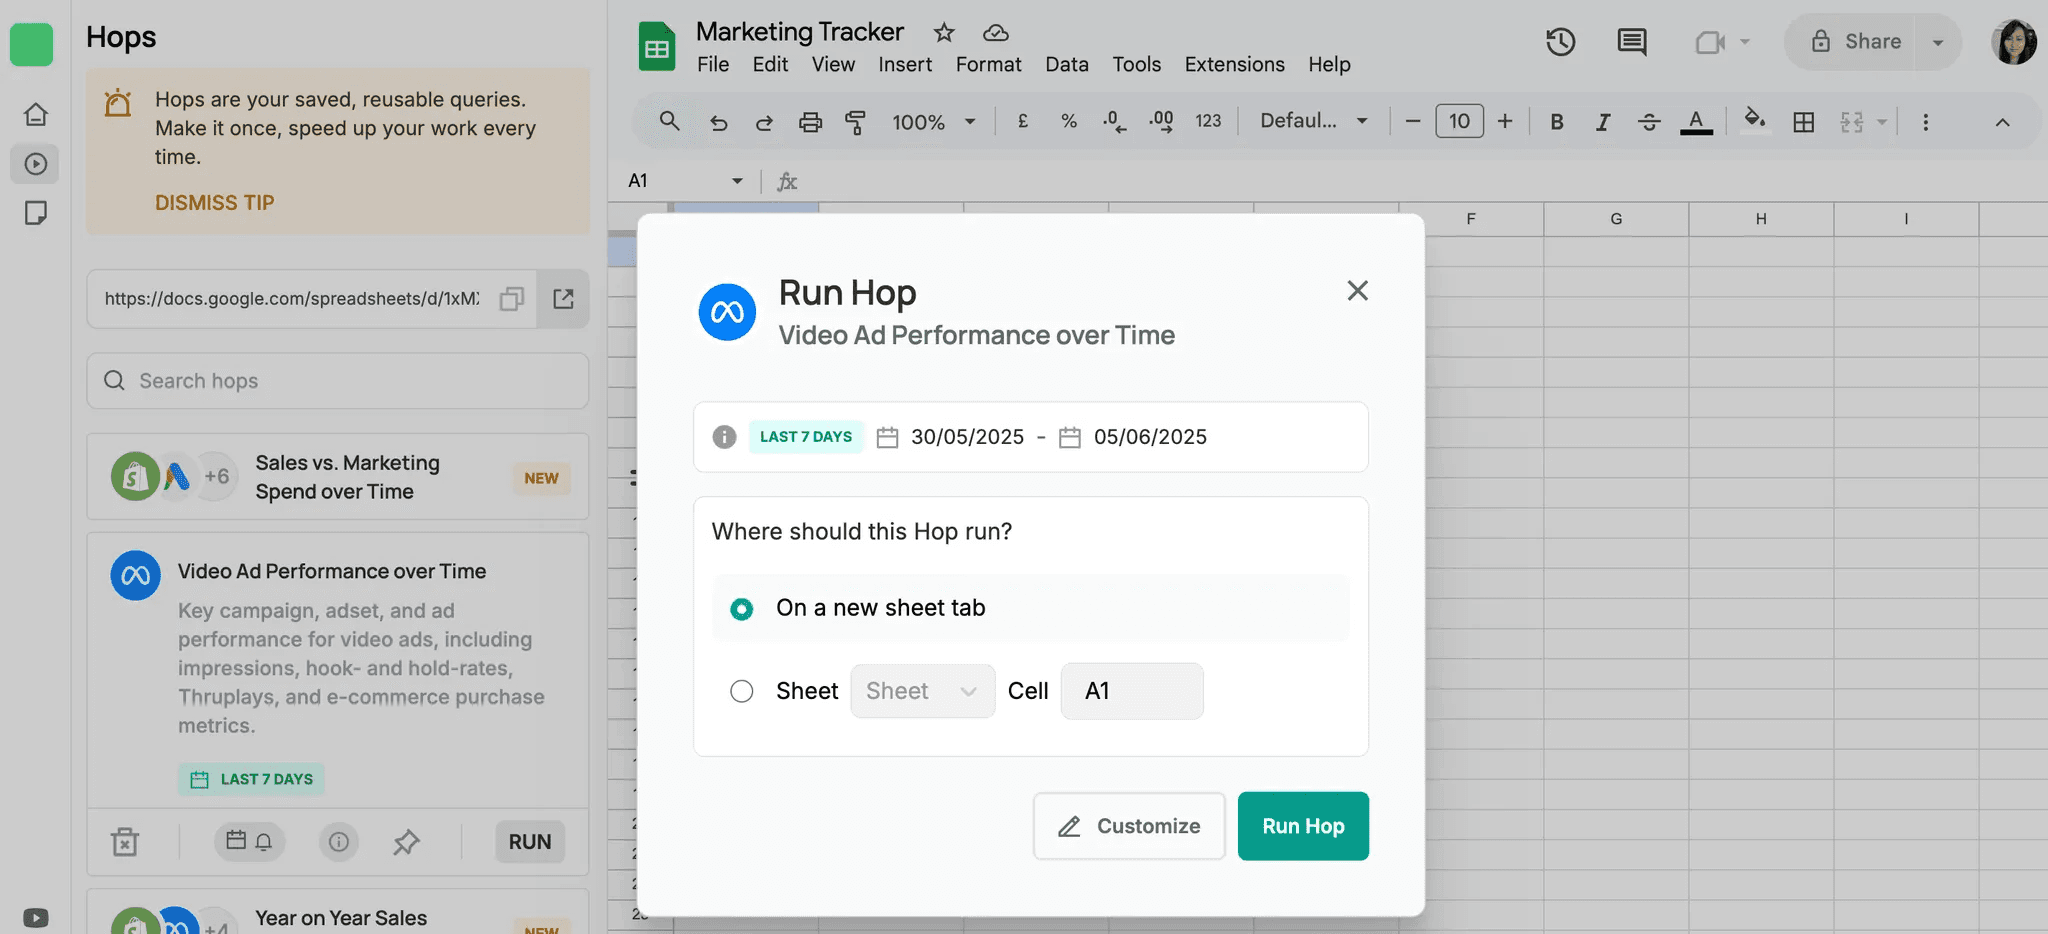Open the borders tool
The image size is (2048, 934).
coord(1804,122)
